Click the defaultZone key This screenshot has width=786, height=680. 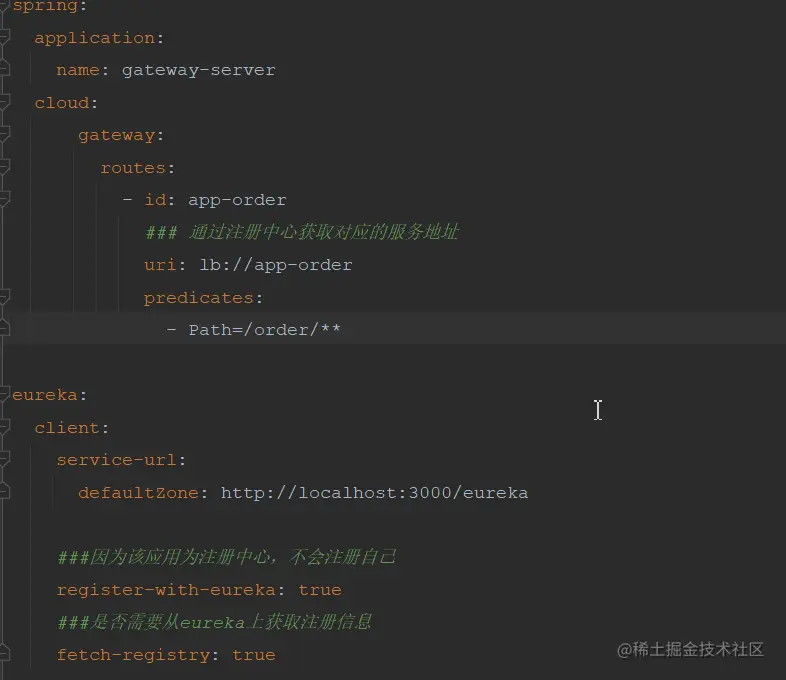138,493
